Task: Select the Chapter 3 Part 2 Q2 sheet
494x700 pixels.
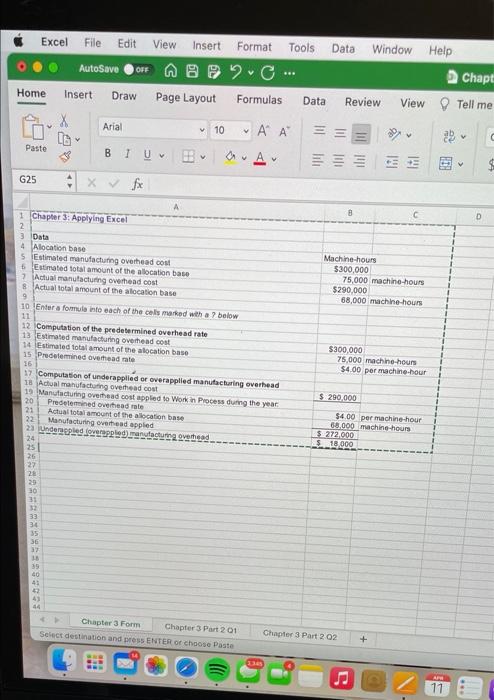Action: 299,634
